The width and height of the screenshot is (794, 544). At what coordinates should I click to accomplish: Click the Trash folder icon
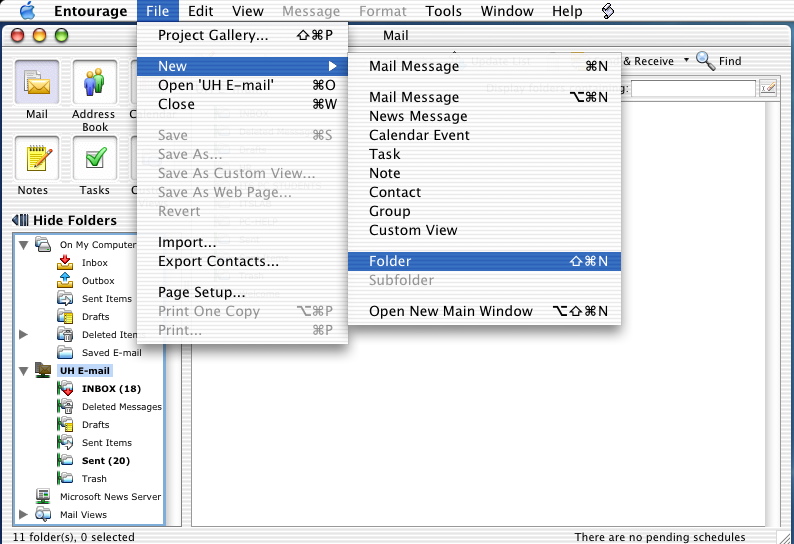pos(65,478)
